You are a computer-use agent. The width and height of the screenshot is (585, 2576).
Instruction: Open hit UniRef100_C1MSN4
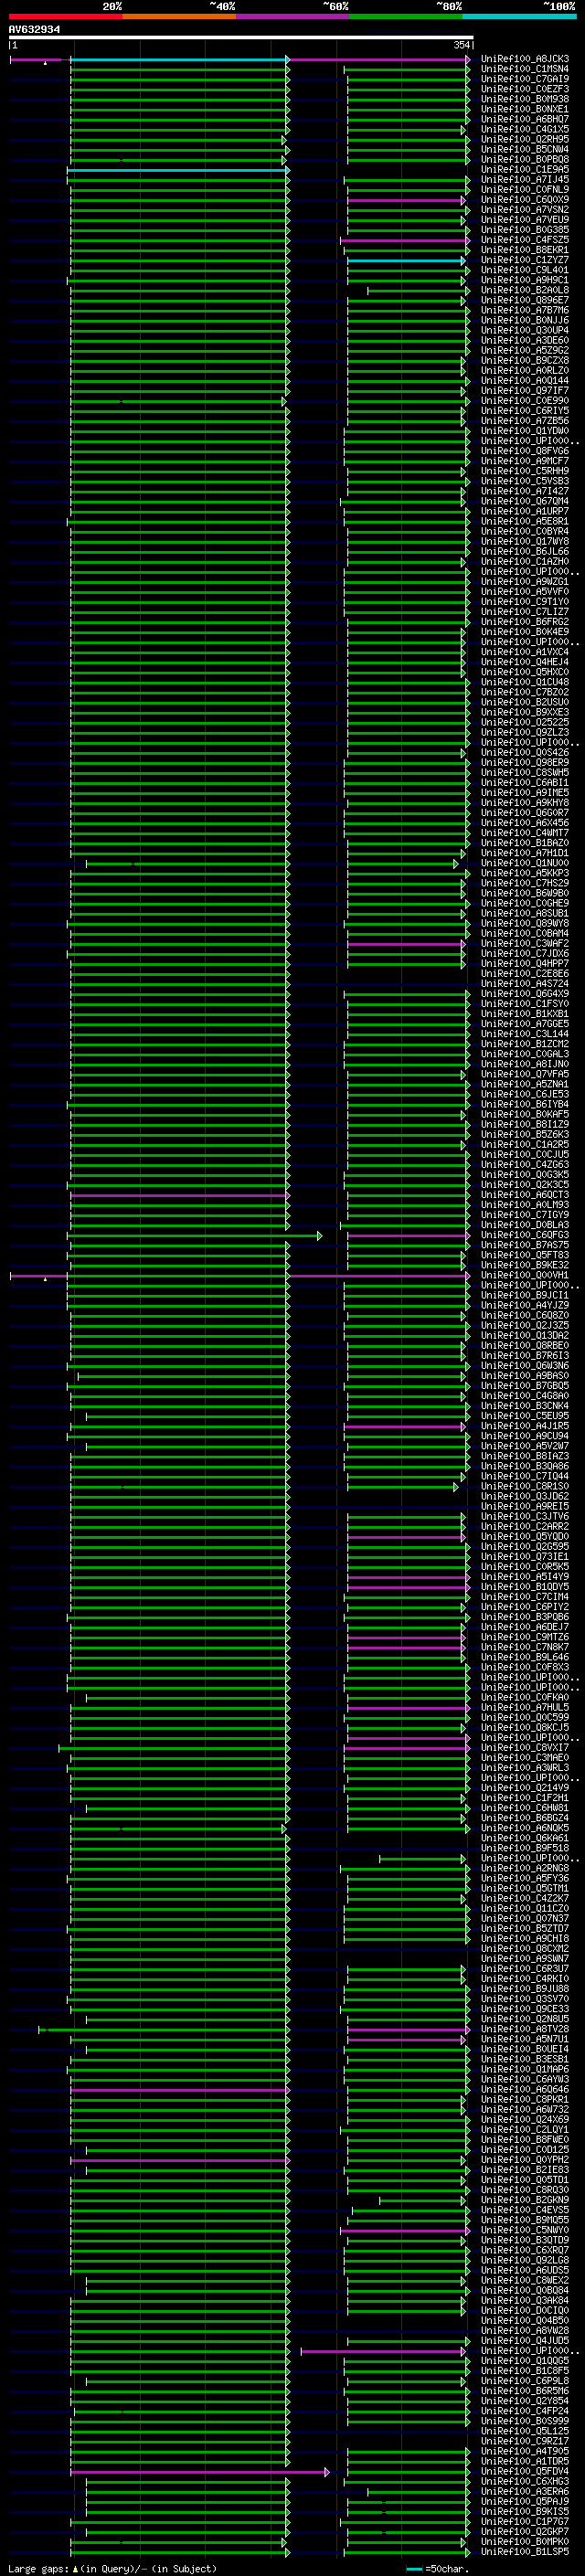tap(525, 69)
